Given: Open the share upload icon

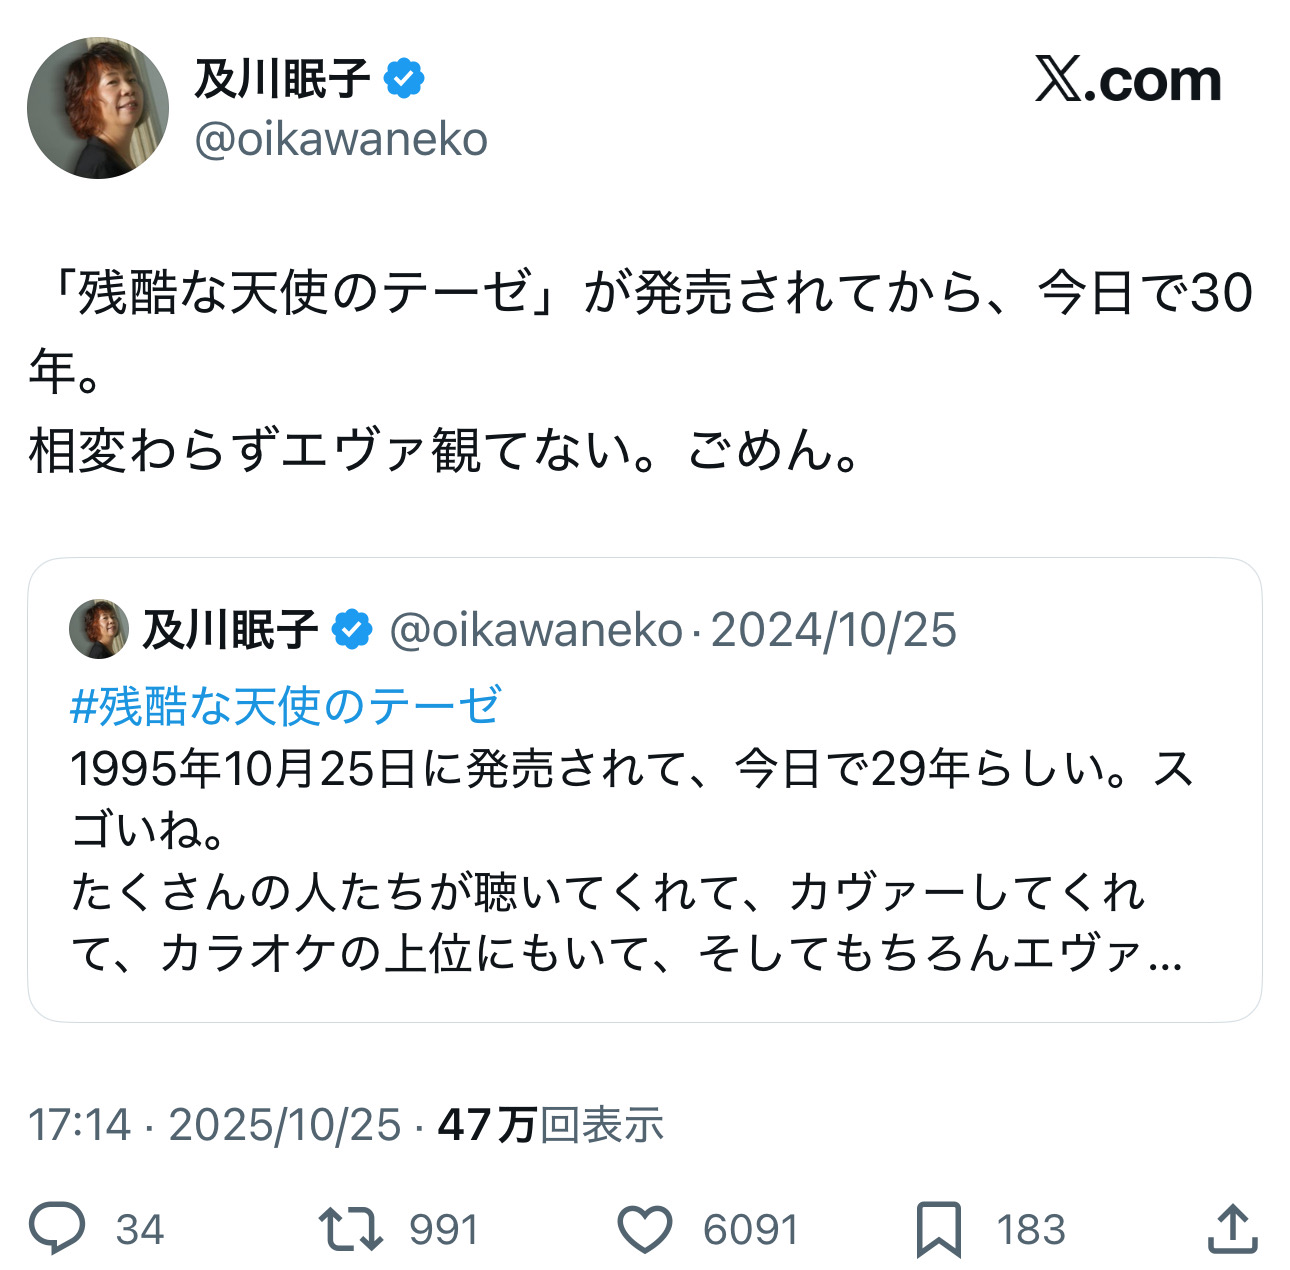Looking at the screenshot, I should pos(1232,1229).
